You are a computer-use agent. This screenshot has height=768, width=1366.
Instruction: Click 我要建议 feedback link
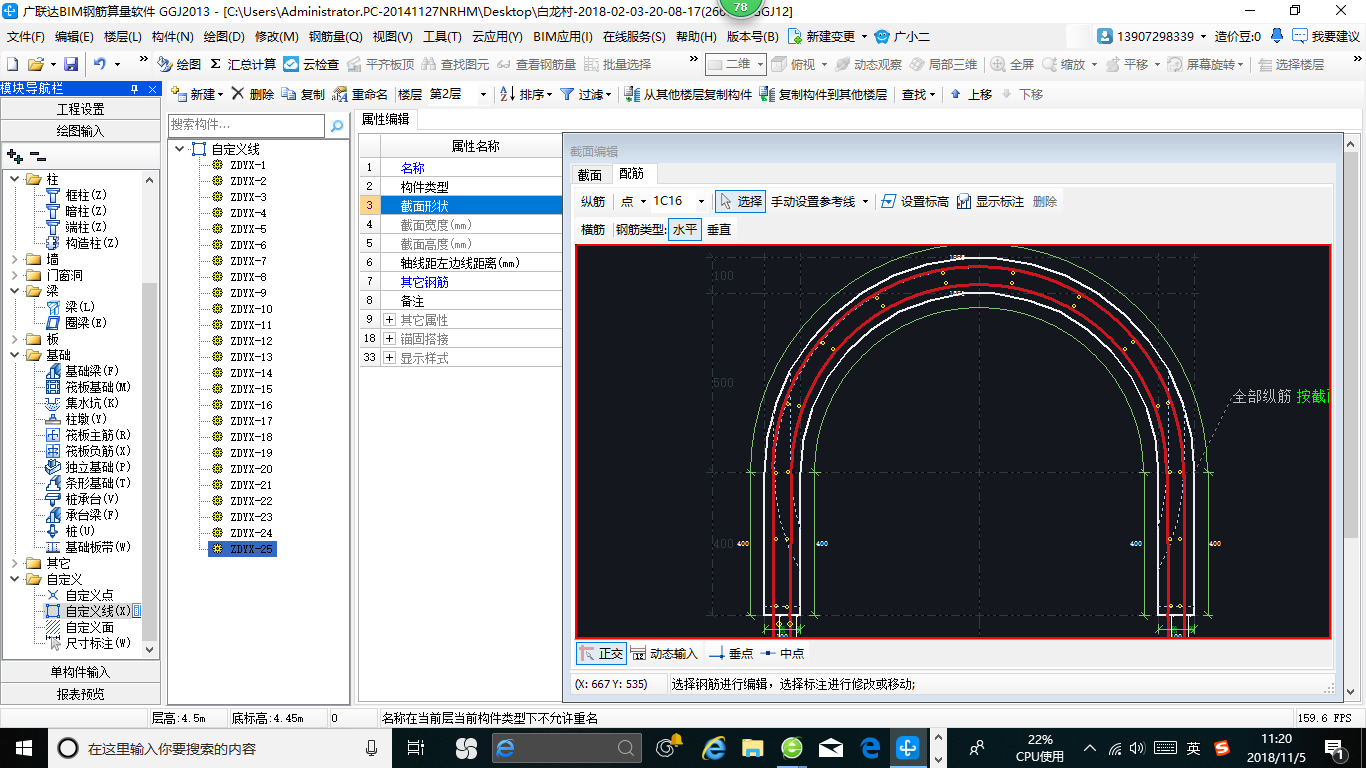pos(1326,36)
